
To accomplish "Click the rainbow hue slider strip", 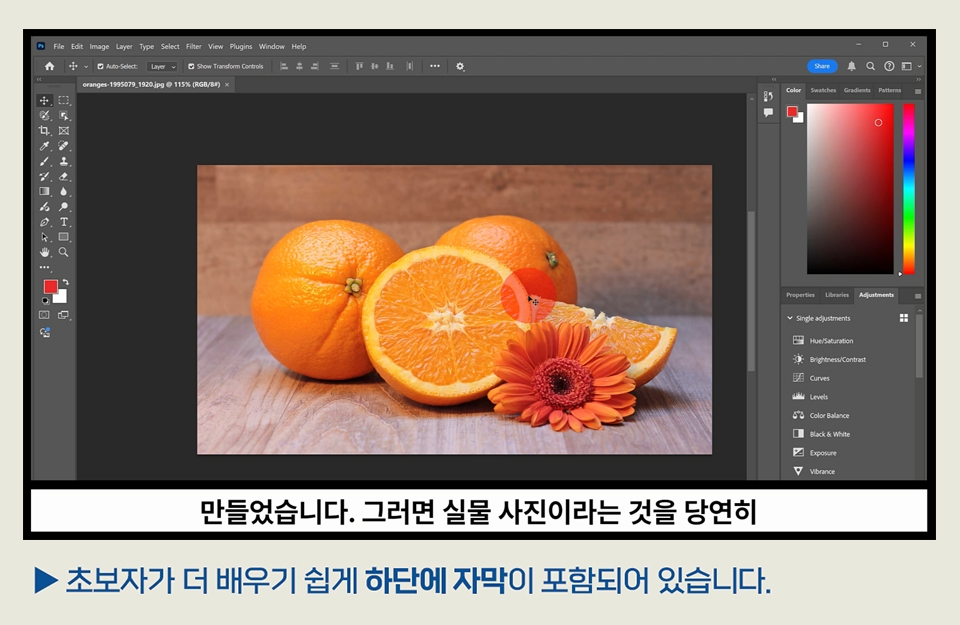I will (x=909, y=189).
